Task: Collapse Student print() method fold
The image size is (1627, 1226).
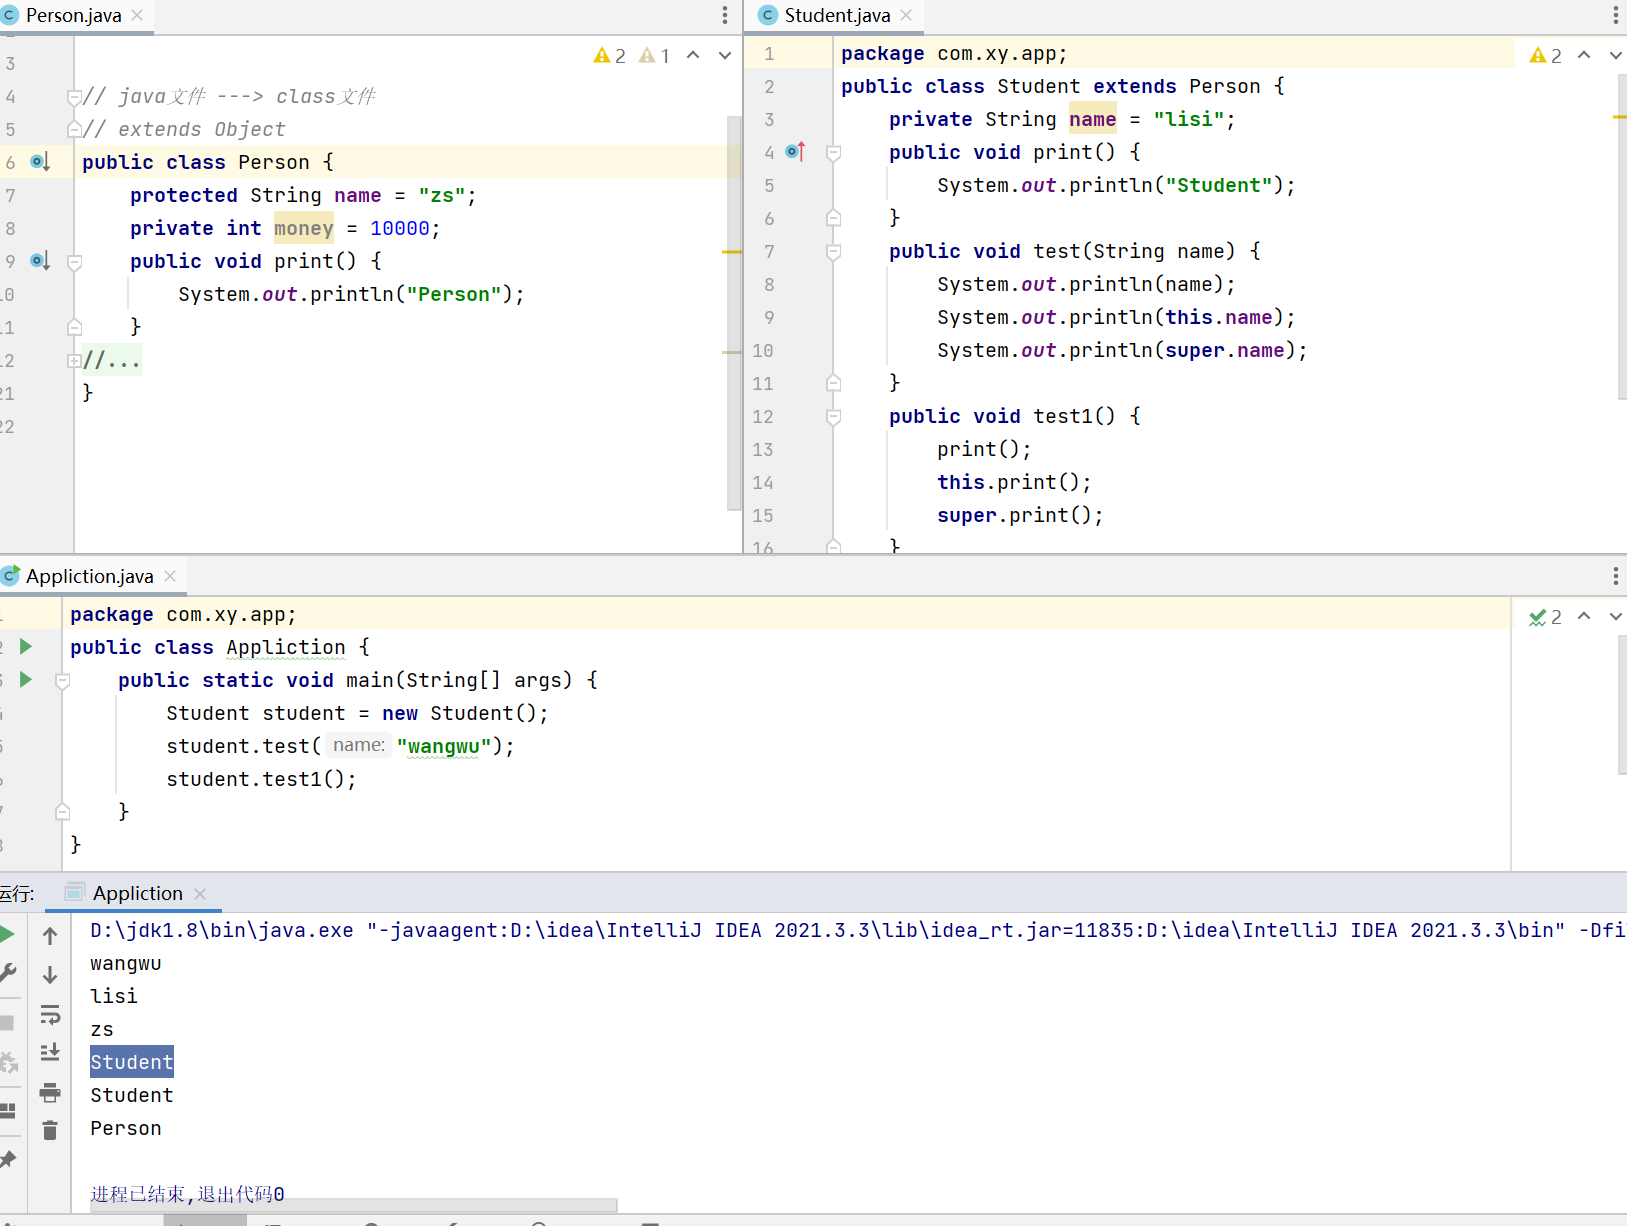Action: (x=833, y=153)
